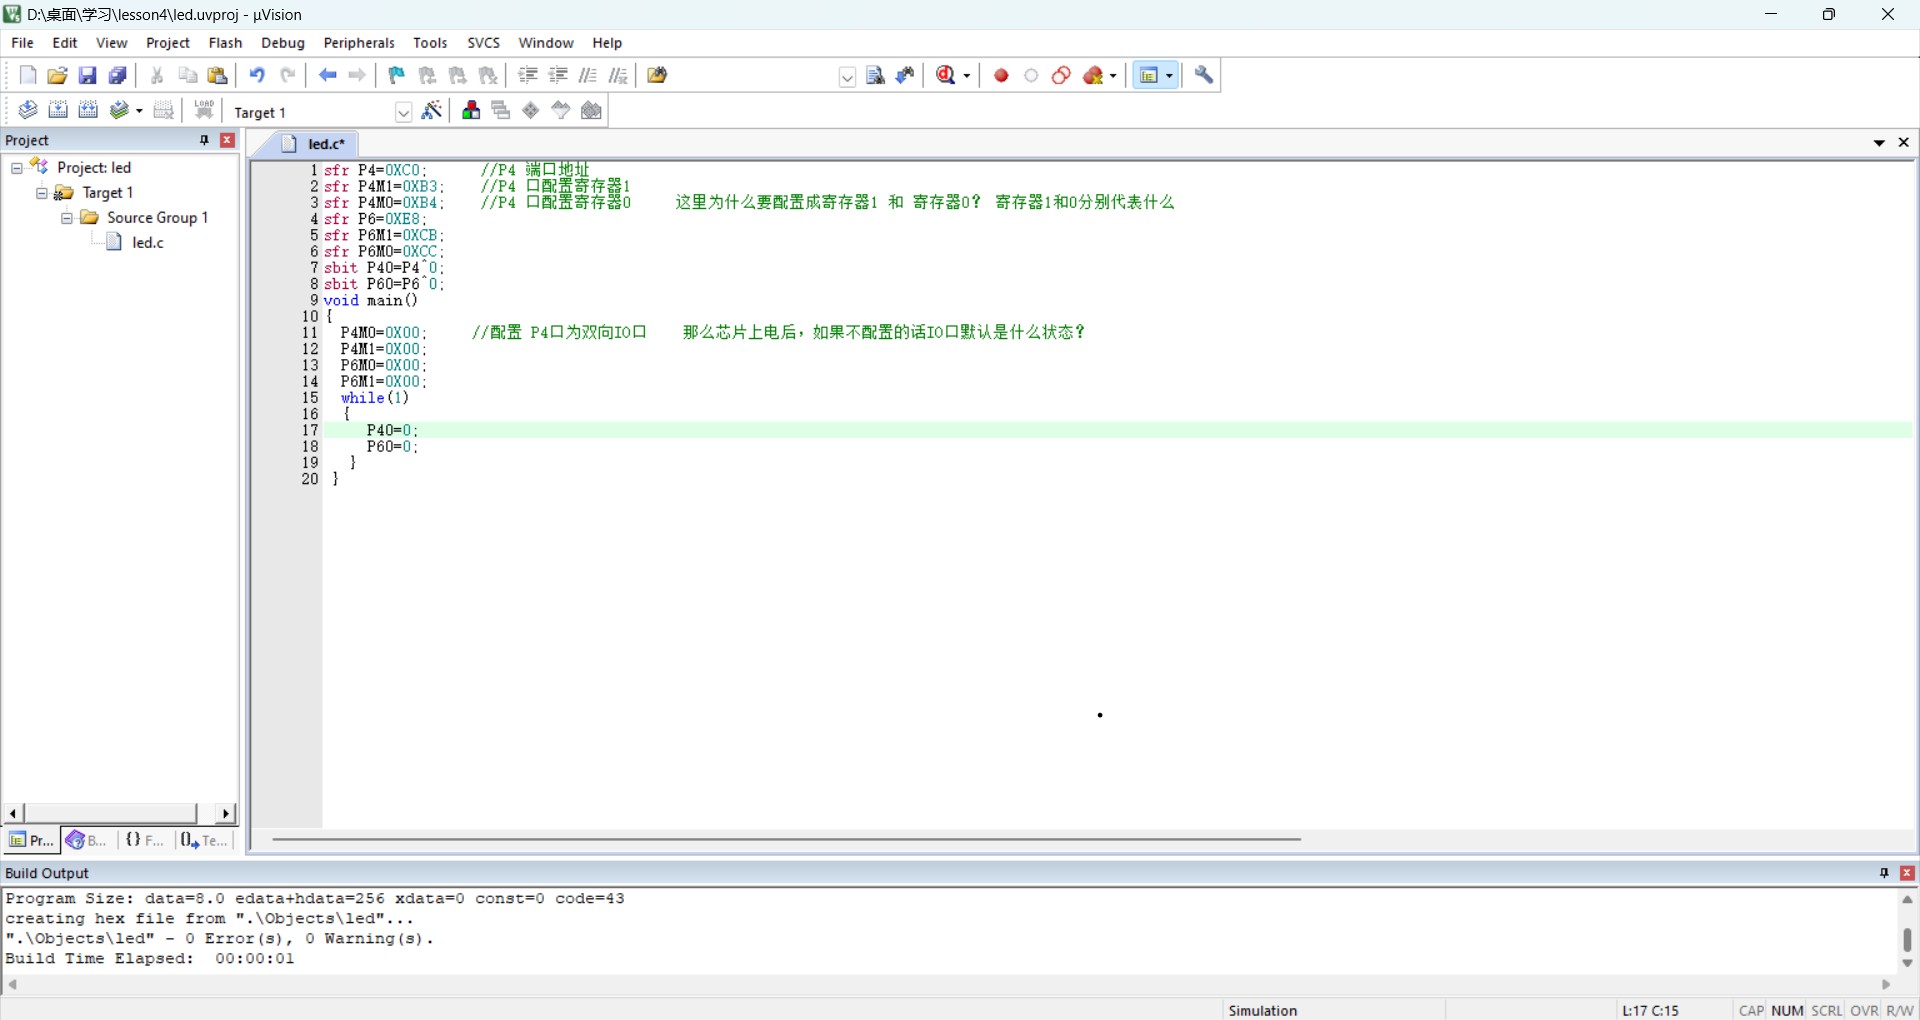The height and width of the screenshot is (1020, 1920).
Task: Open the Debug menu
Action: click(283, 43)
